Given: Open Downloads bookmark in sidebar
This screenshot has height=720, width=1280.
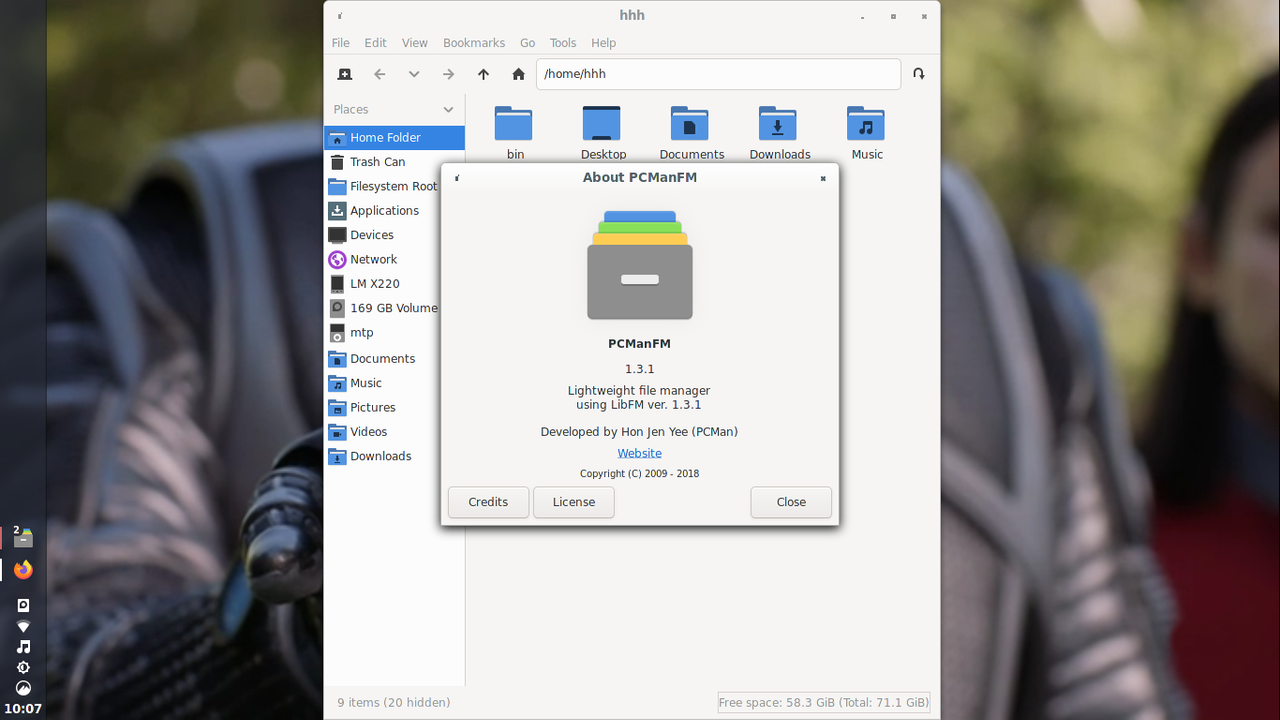Looking at the screenshot, I should tap(394, 456).
